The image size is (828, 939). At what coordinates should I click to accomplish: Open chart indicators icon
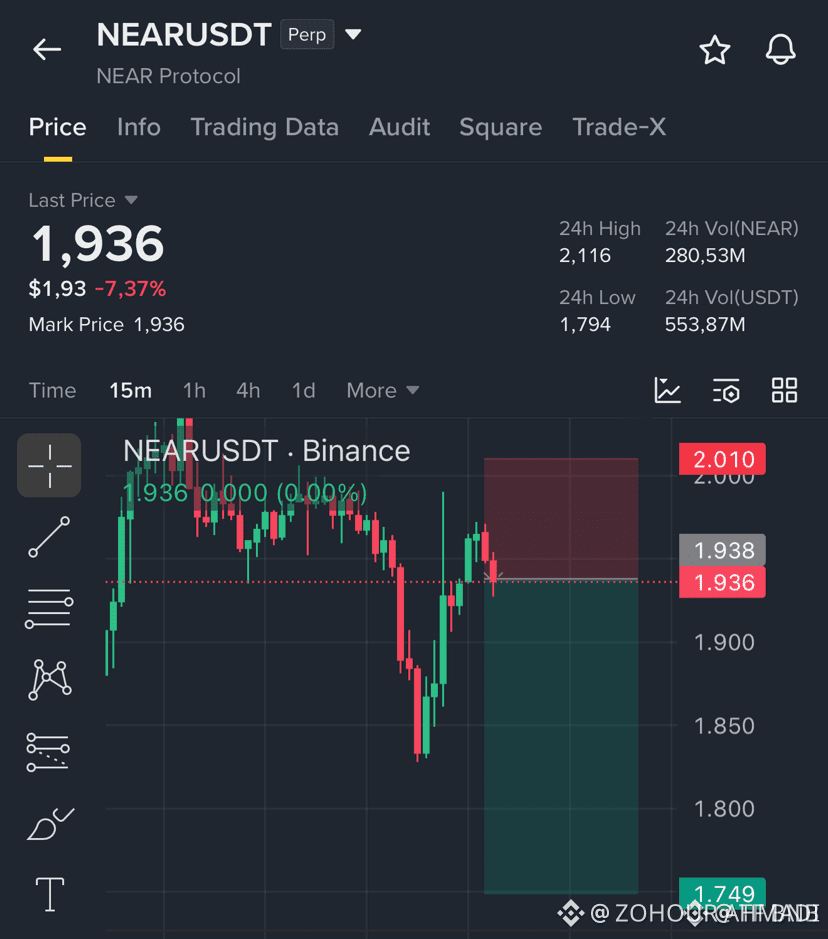668,390
